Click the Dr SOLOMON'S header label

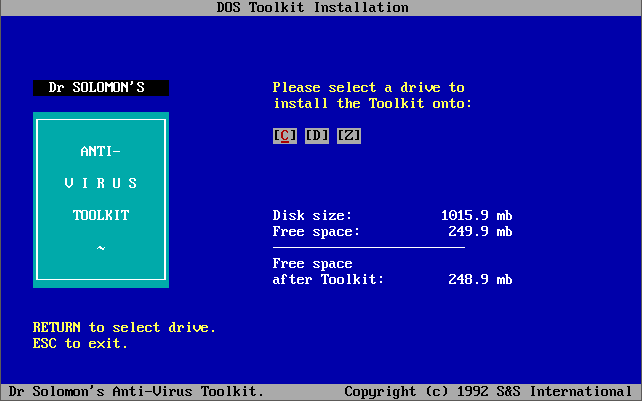click(100, 88)
